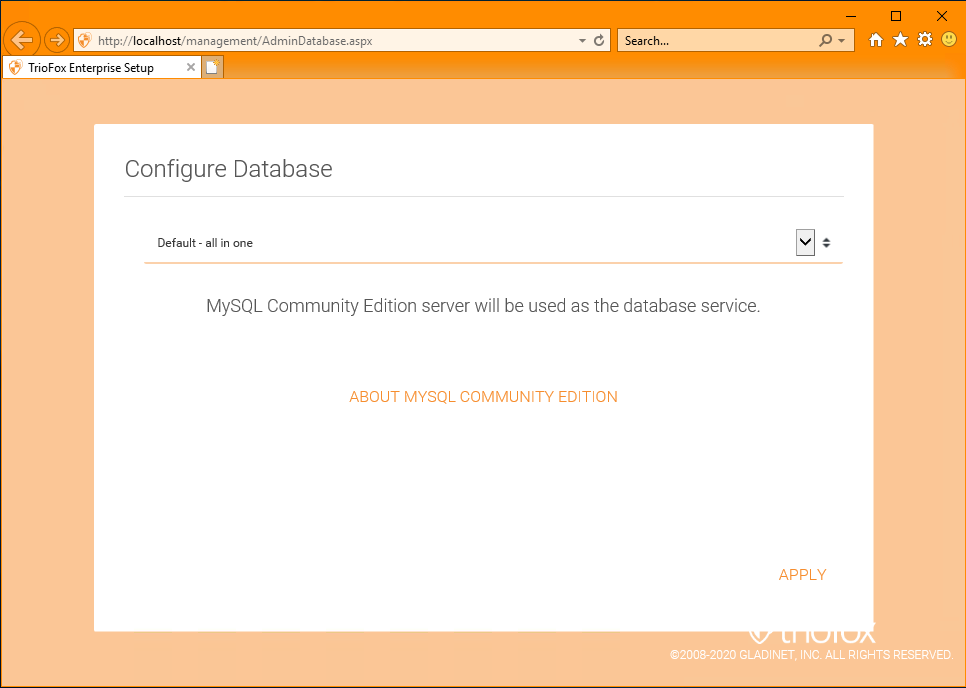Minimize the browser window
Image resolution: width=966 pixels, height=688 pixels.
coord(851,17)
